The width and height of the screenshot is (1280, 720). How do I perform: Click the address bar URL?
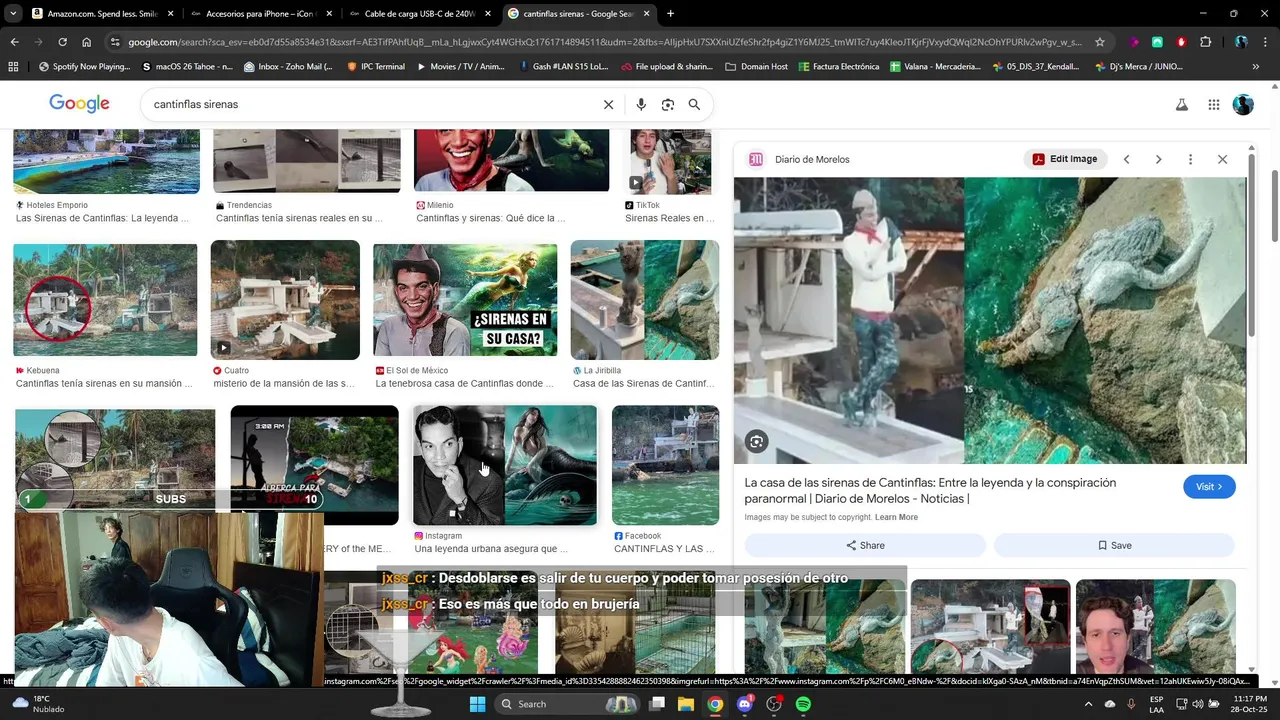click(x=604, y=42)
